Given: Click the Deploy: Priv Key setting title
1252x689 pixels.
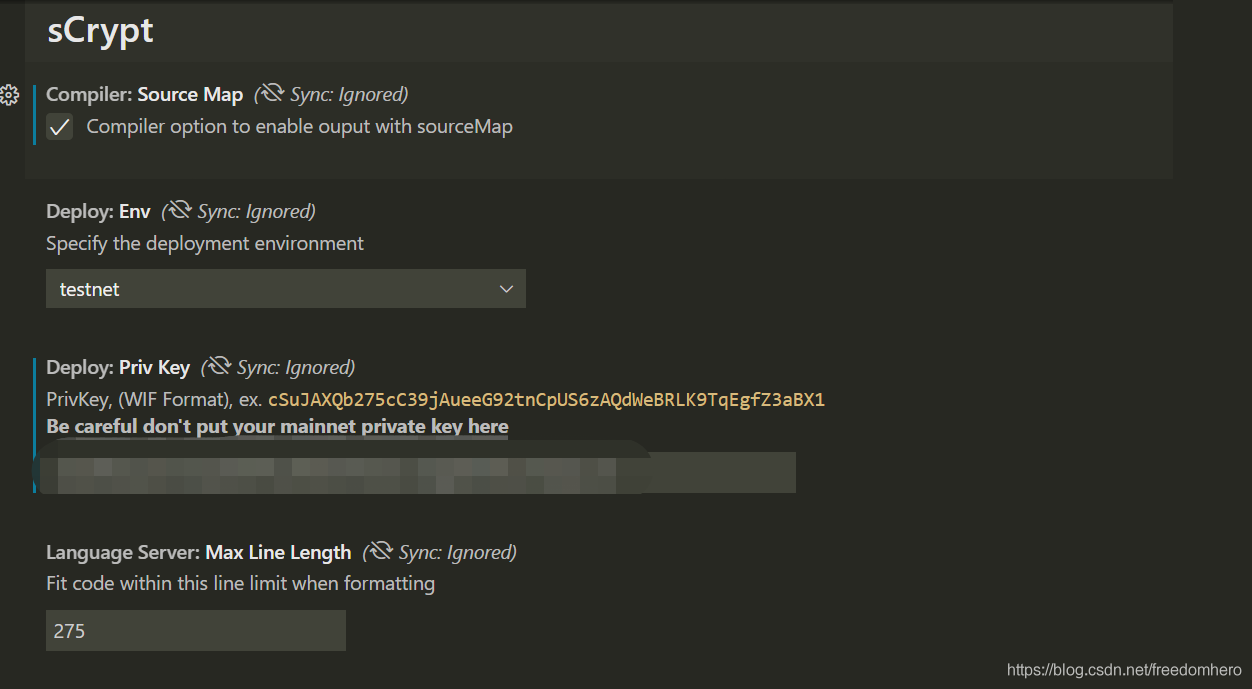Looking at the screenshot, I should click(x=118, y=367).
